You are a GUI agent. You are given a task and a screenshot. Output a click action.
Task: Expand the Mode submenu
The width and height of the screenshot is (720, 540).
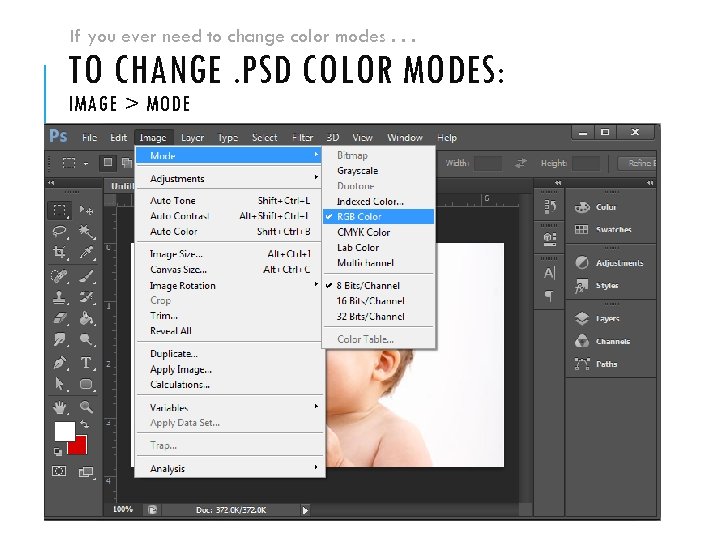(x=229, y=156)
